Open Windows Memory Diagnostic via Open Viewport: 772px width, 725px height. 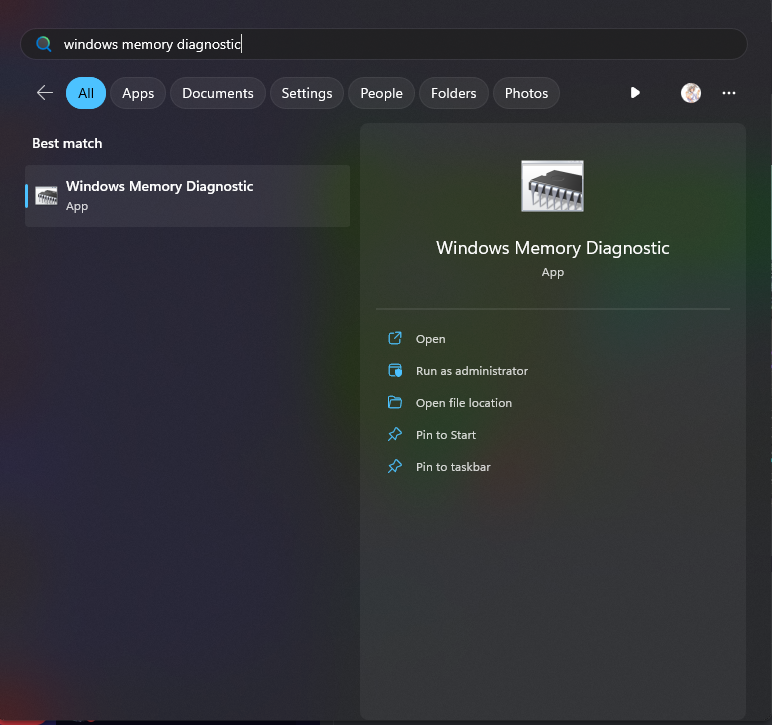(430, 339)
